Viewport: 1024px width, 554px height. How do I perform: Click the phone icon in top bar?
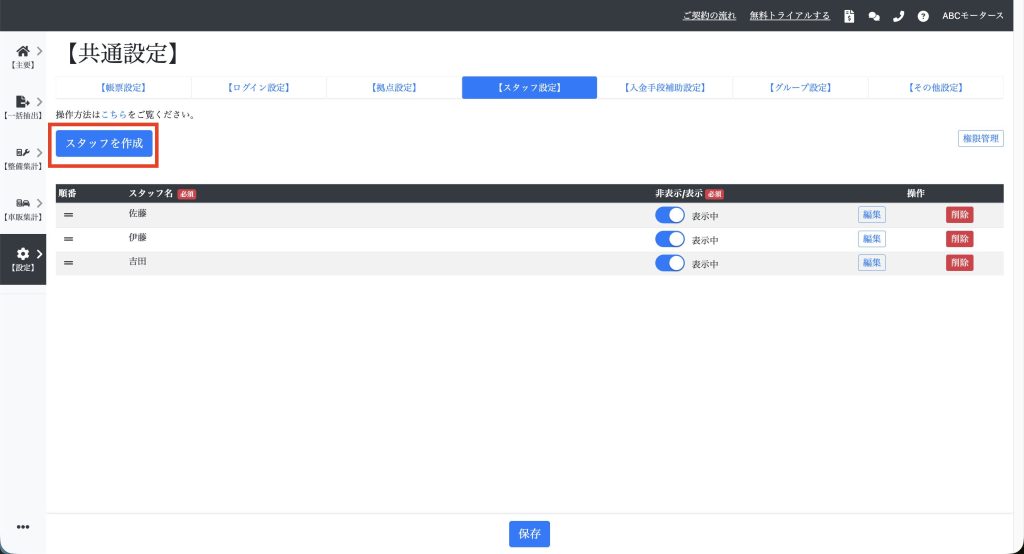coord(898,16)
